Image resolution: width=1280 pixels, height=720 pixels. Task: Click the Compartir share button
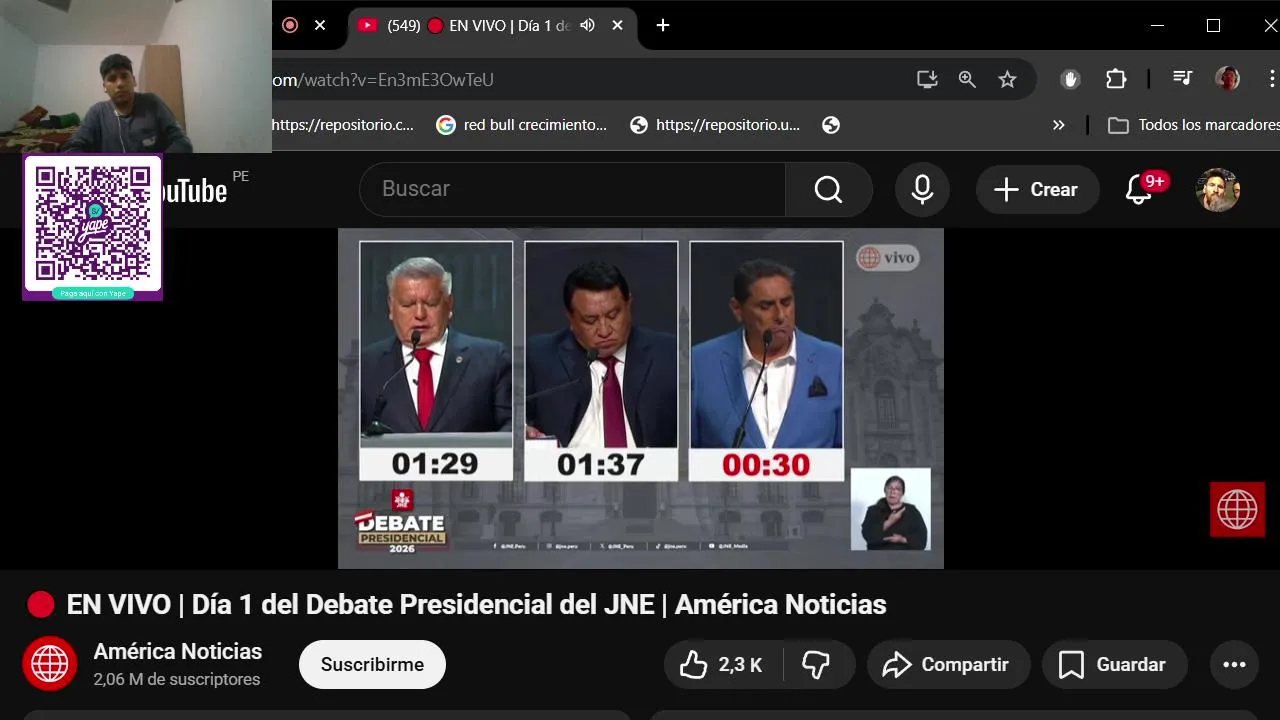(948, 664)
